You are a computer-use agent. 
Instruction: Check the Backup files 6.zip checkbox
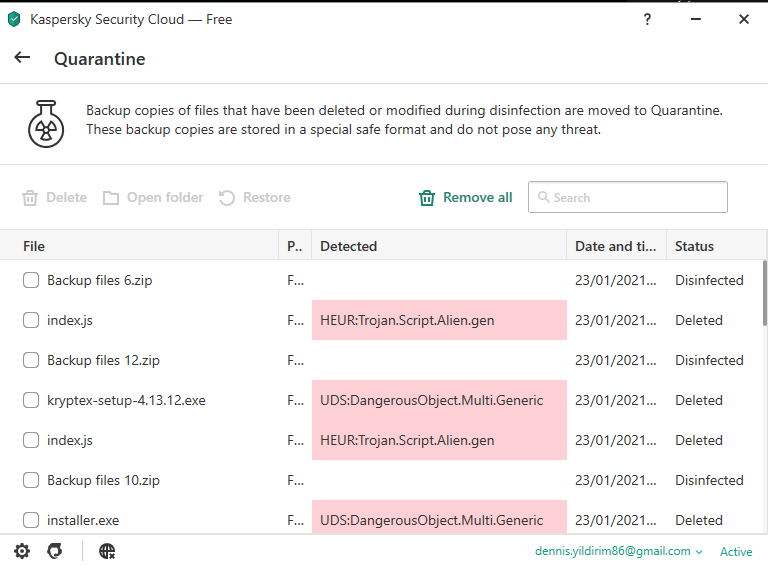click(x=31, y=281)
